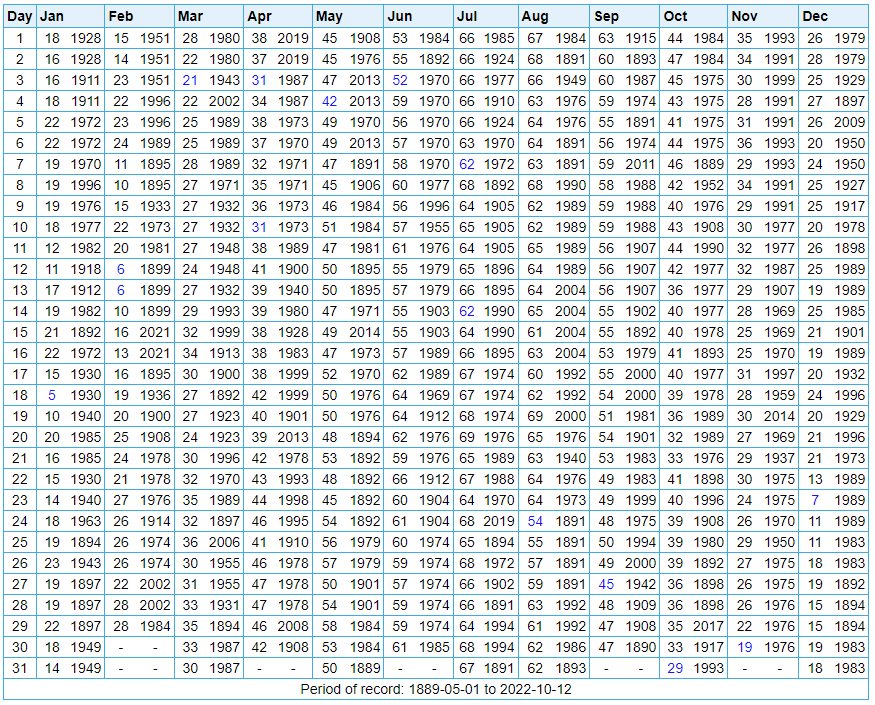Open blue value 19 in Nov, day 30

pos(744,647)
